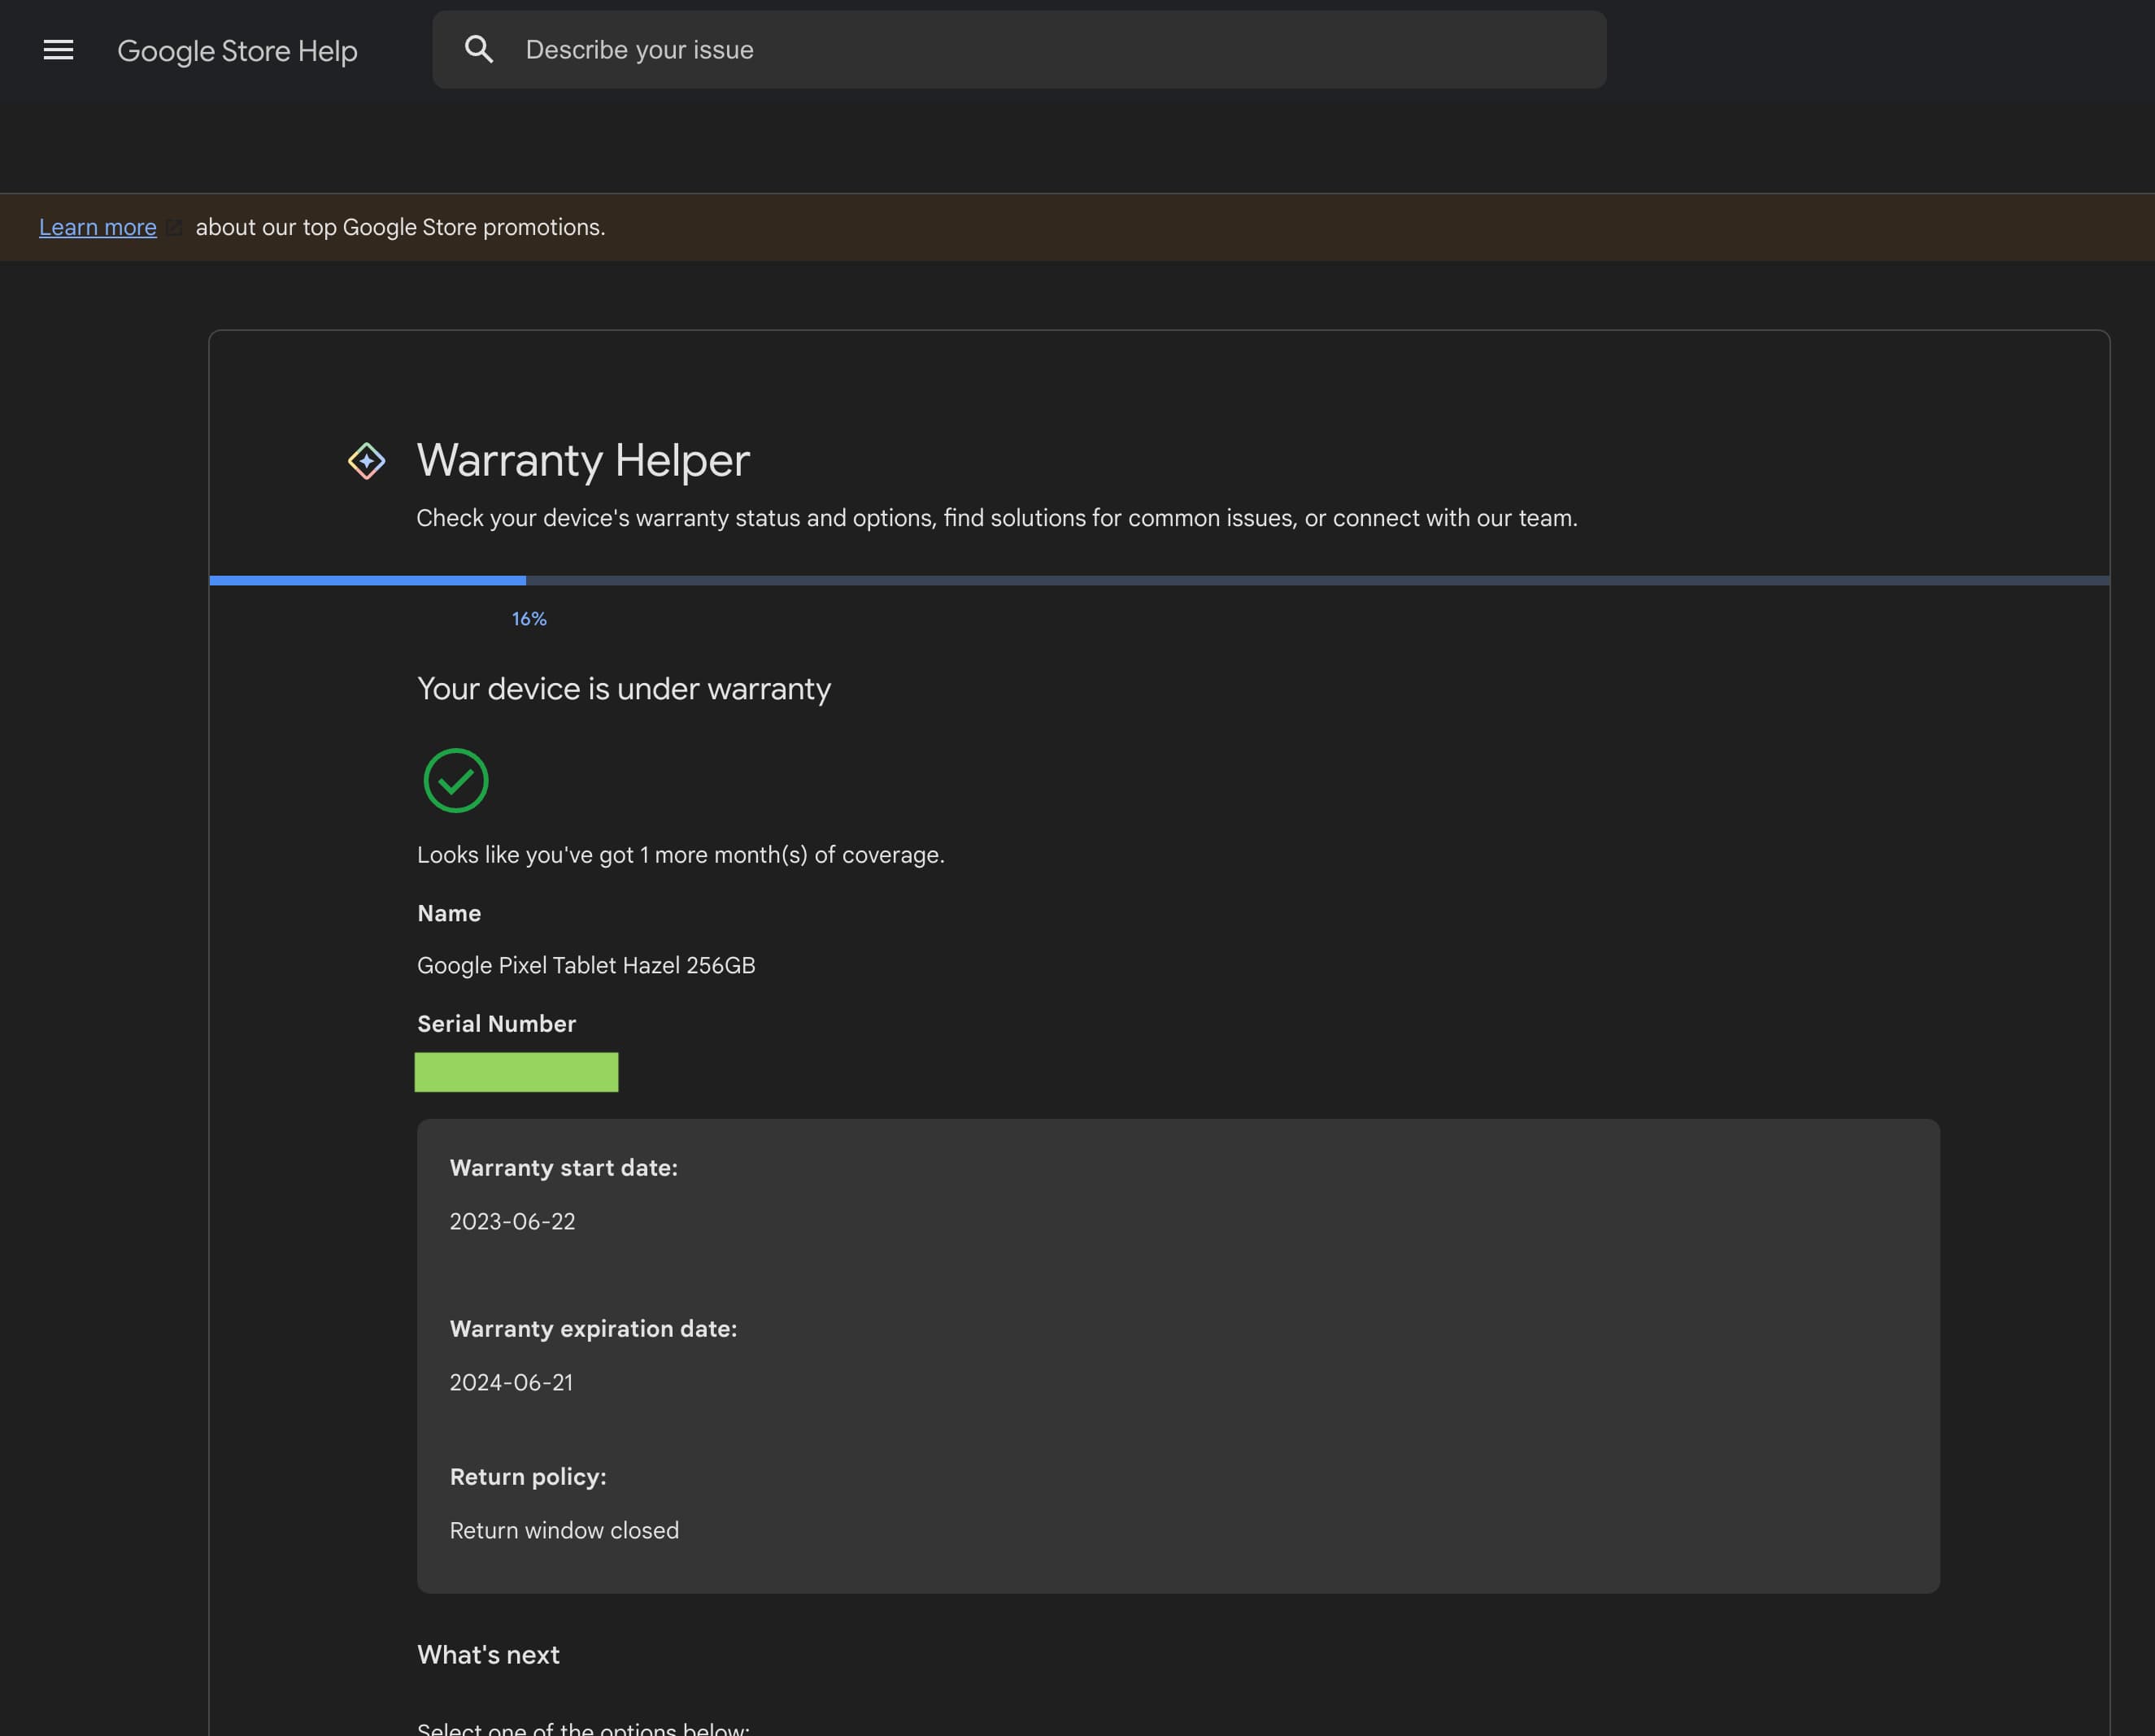Open the Learn more promotions link
This screenshot has height=1736, width=2155.
tap(97, 227)
